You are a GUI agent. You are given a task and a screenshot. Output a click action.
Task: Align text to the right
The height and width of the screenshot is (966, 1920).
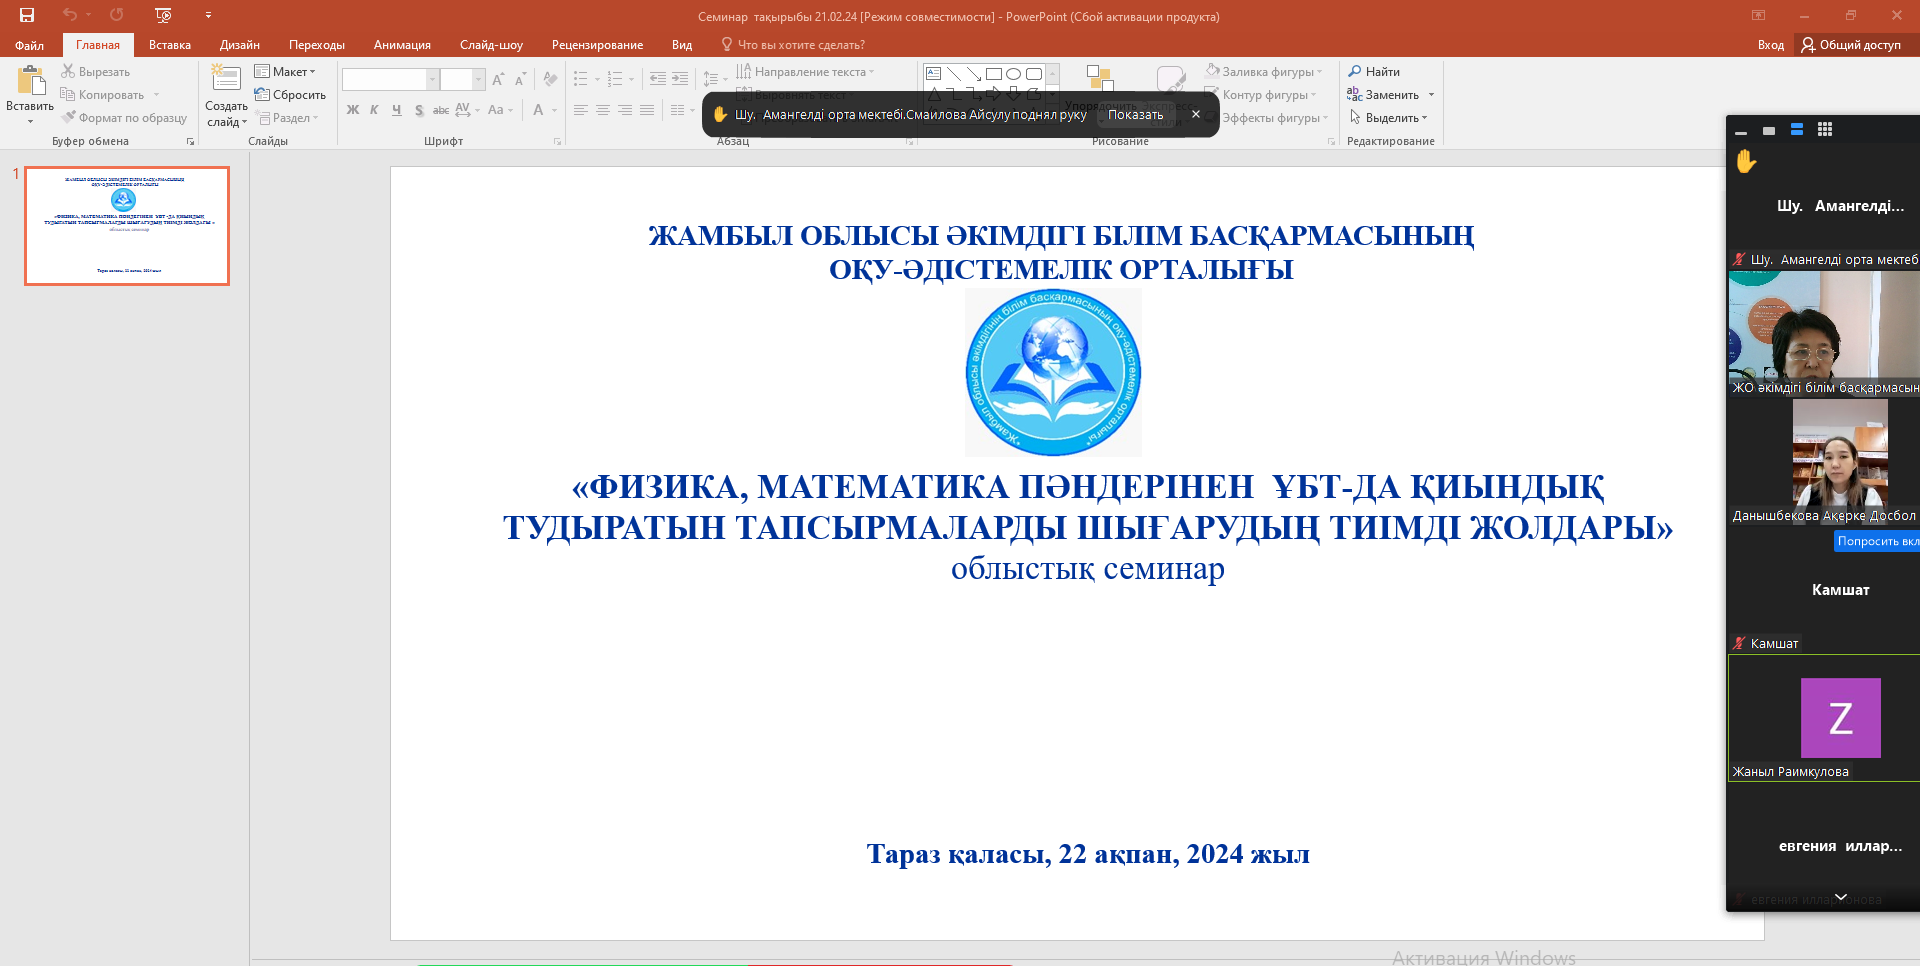point(625,110)
